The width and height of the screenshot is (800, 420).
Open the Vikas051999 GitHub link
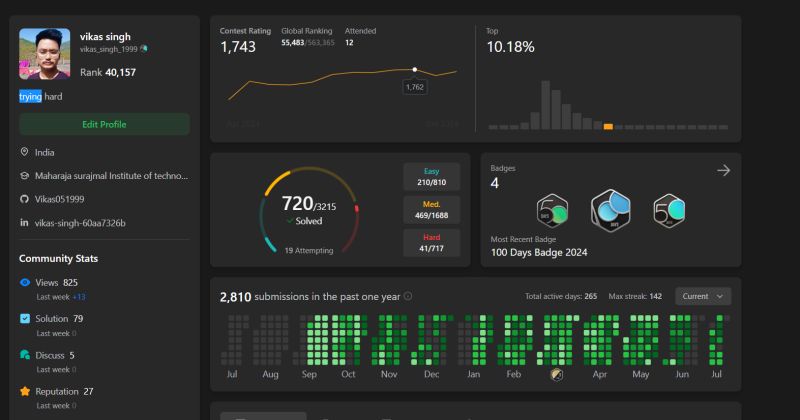pyautogui.click(x=59, y=199)
